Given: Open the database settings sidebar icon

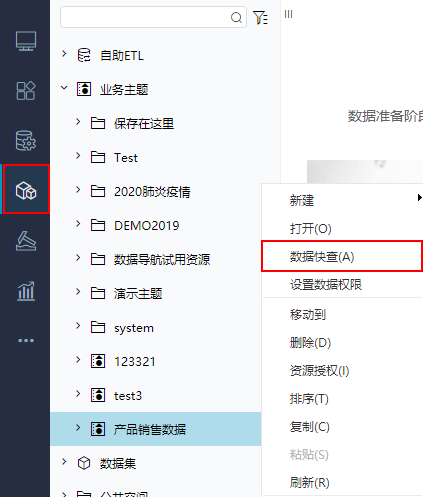Looking at the screenshot, I should click(x=26, y=140).
